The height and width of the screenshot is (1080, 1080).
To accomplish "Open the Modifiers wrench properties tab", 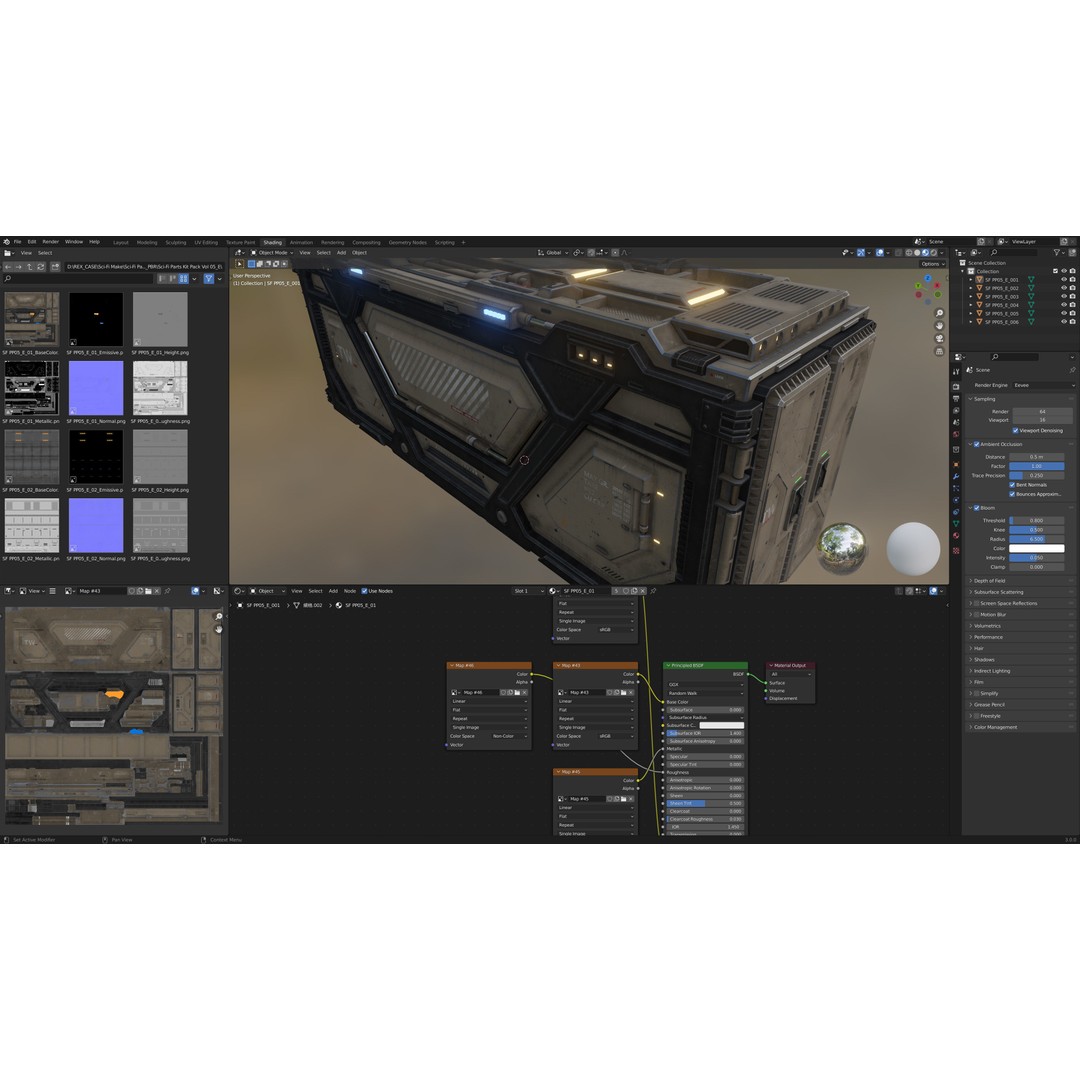I will (956, 477).
